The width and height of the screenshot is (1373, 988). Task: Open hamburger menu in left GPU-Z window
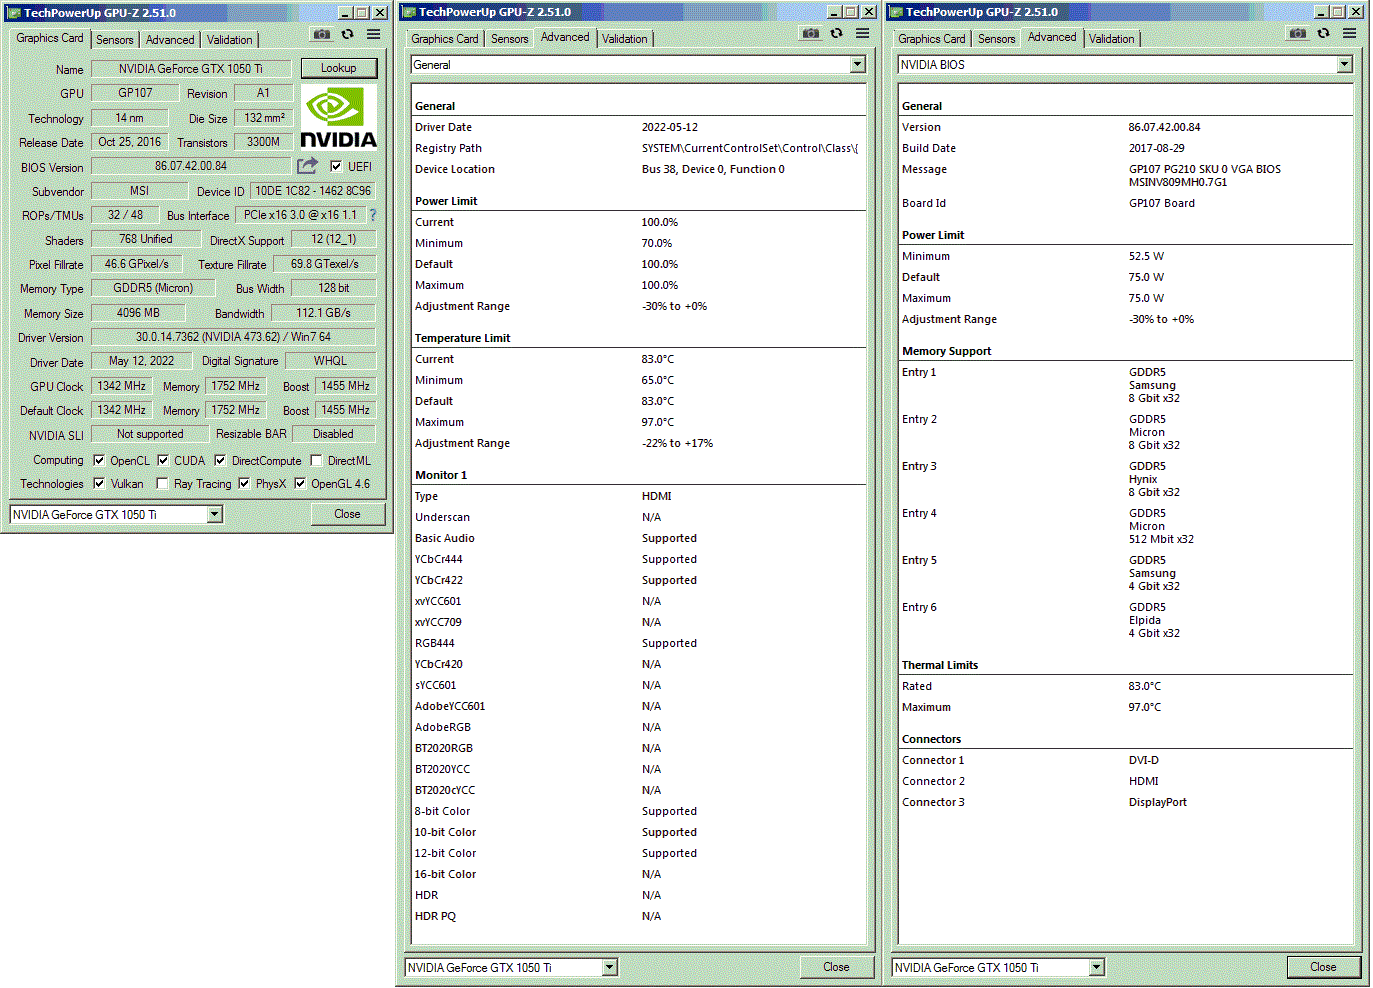(373, 34)
